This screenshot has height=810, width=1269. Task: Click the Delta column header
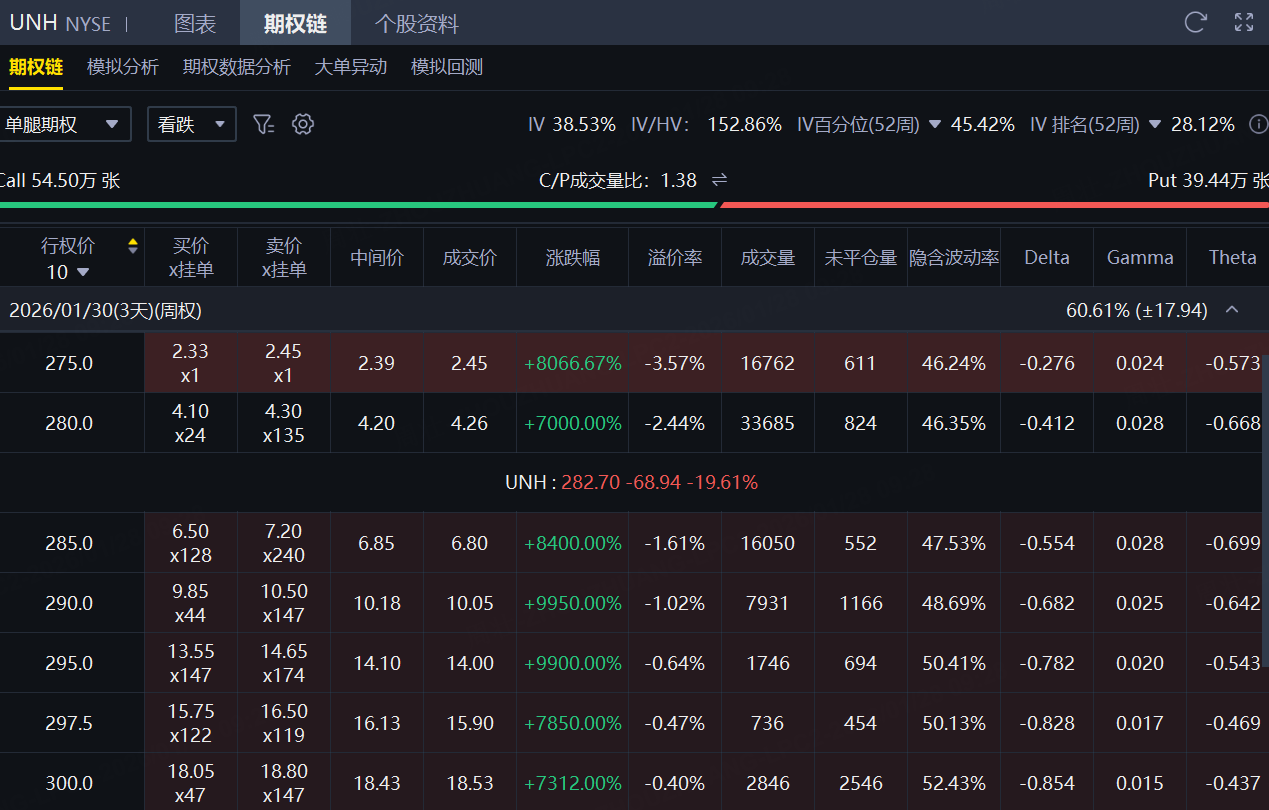(1047, 258)
